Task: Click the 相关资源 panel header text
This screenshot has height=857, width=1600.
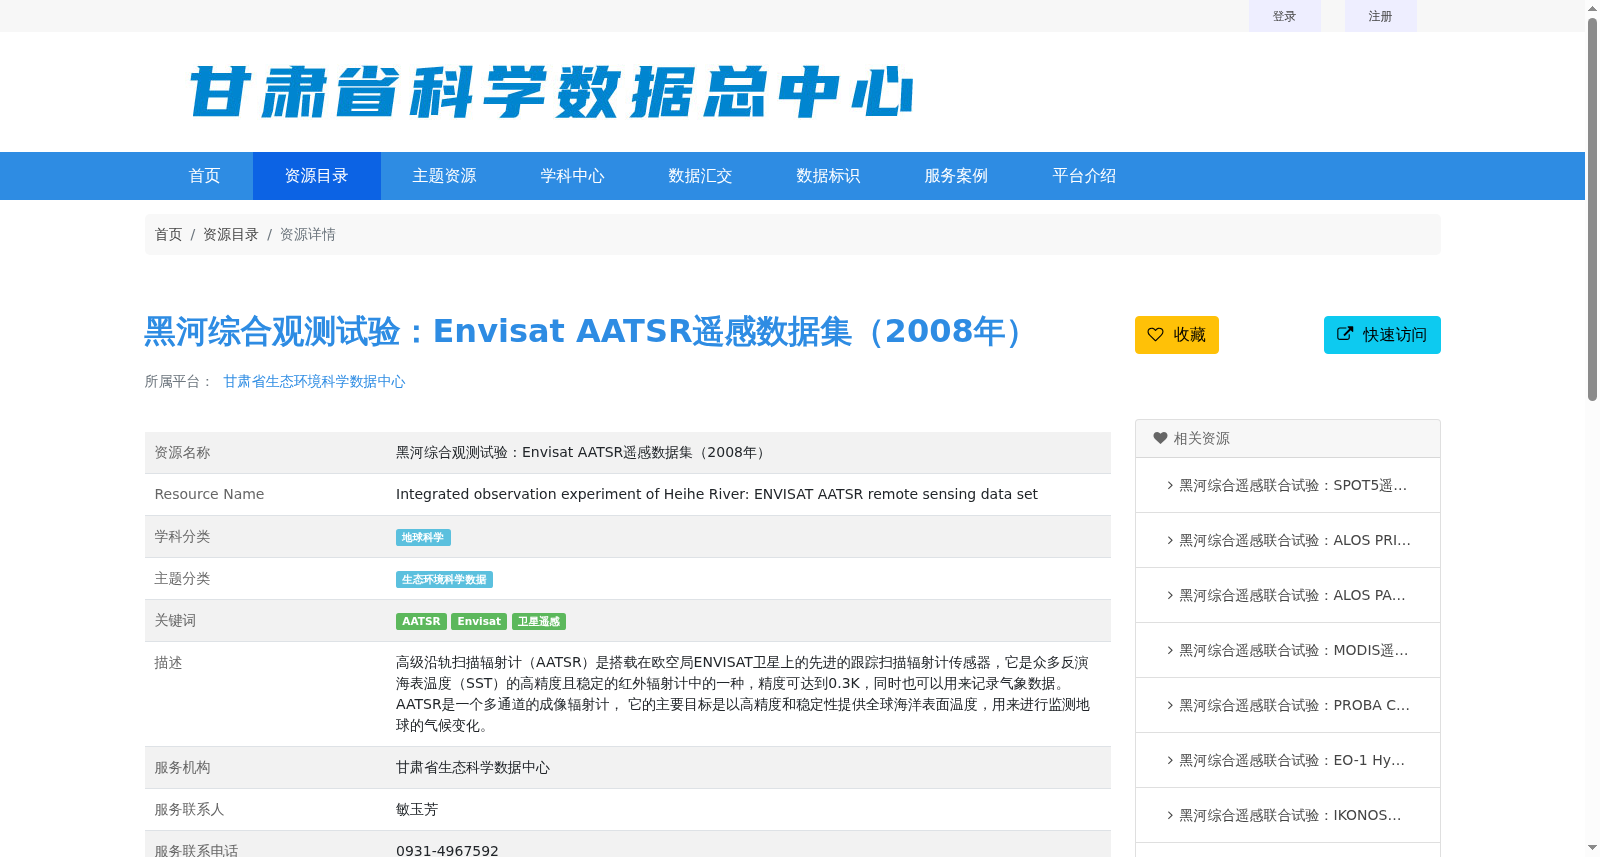Action: point(1202,438)
